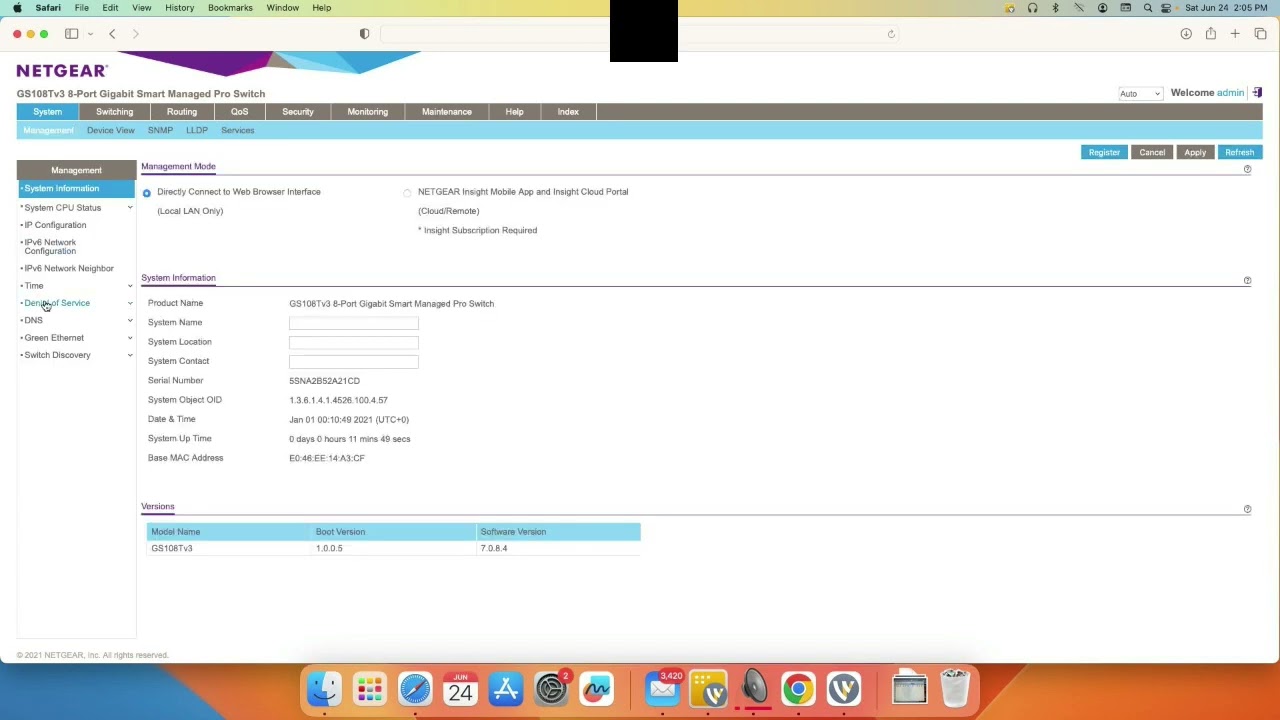Open the Safari sidebar dropdown chevron
This screenshot has height=720, width=1280.
click(90, 34)
